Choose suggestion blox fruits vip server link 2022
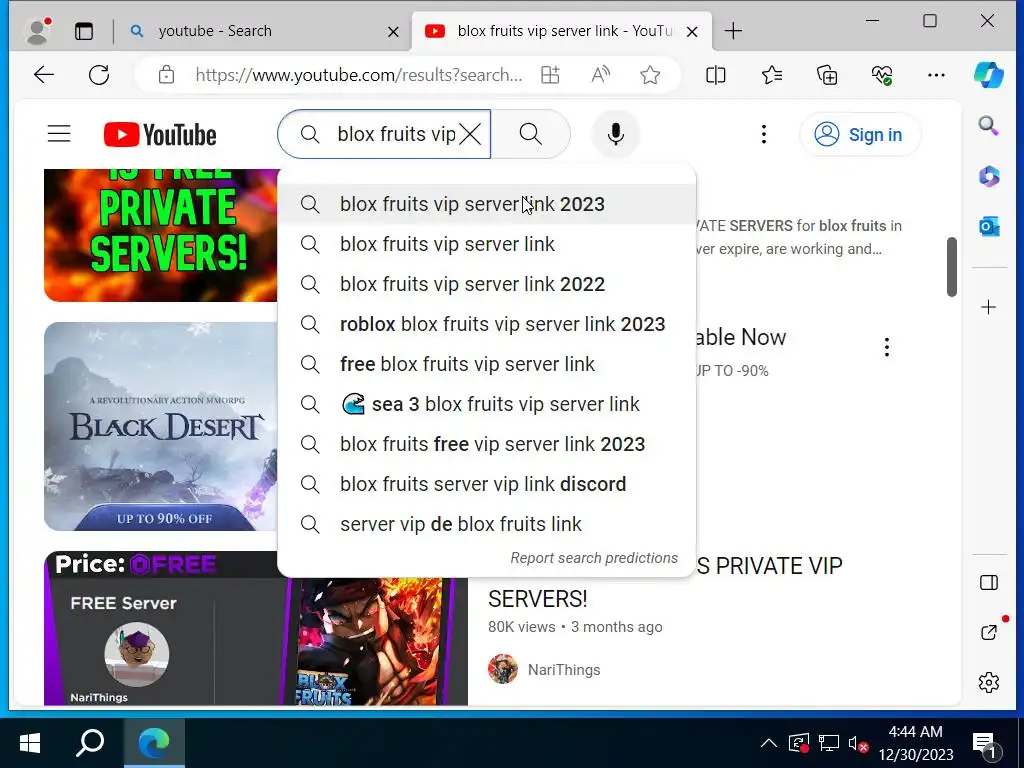 (487, 284)
